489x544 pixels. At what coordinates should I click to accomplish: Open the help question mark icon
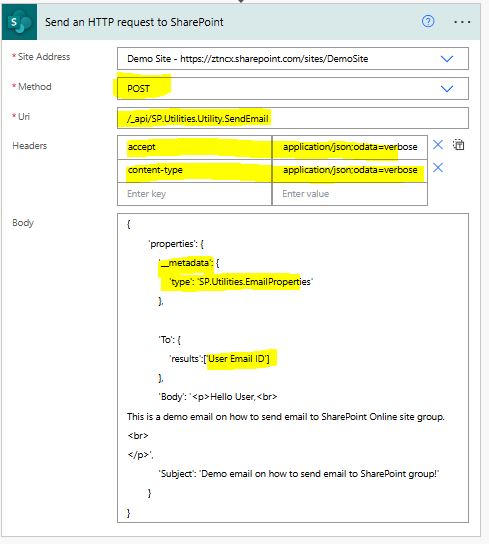(428, 22)
